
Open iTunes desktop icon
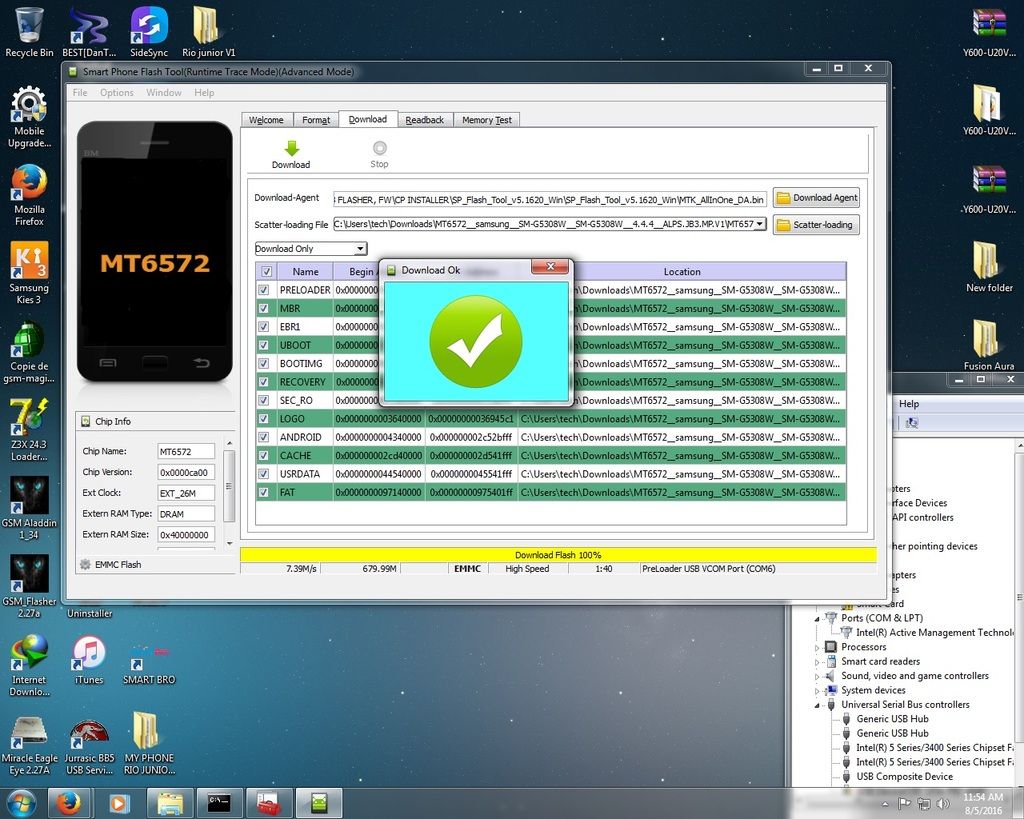coord(89,655)
